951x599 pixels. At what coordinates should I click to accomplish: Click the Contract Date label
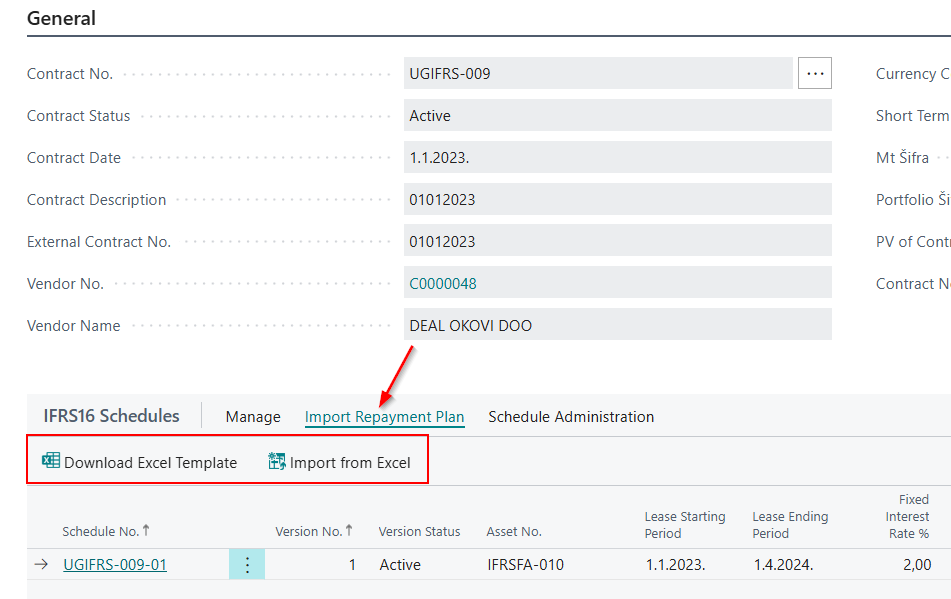click(x=73, y=158)
